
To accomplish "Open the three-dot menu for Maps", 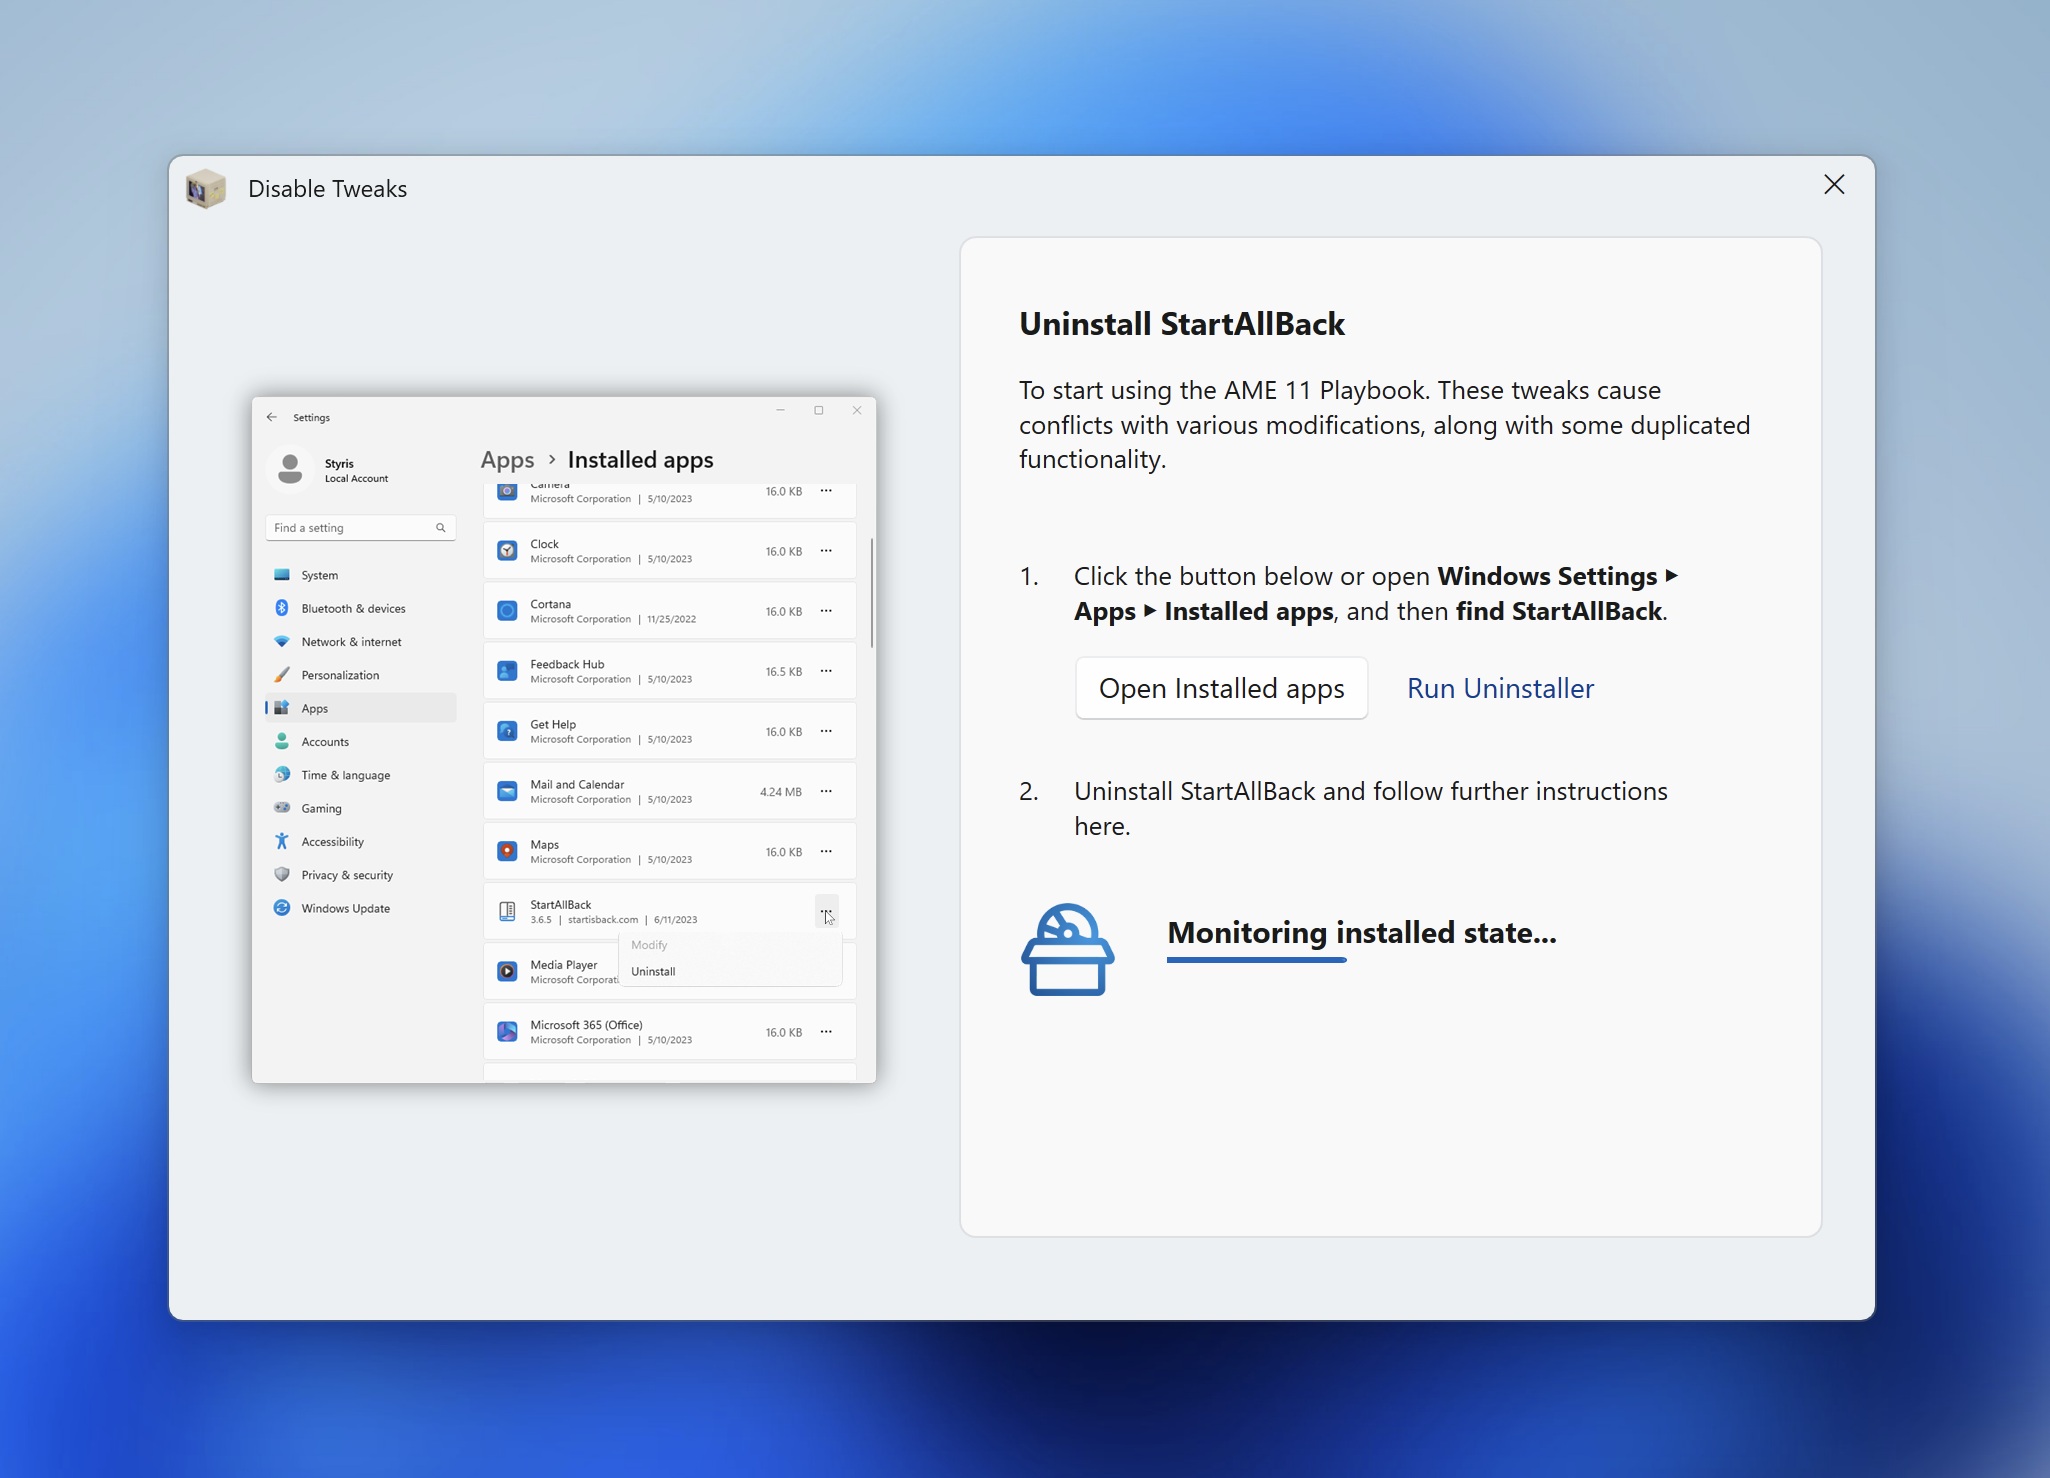I will pyautogui.click(x=826, y=851).
